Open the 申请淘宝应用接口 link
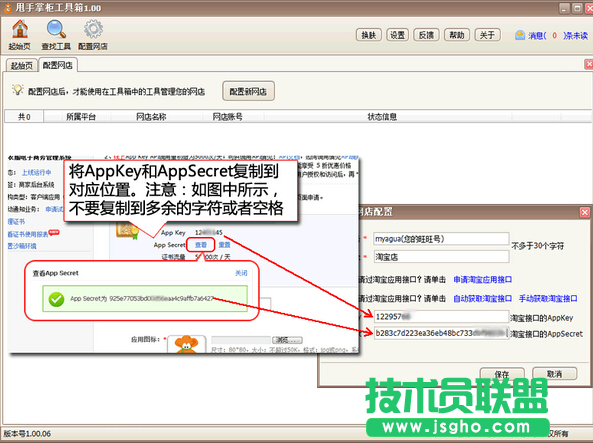This screenshot has height=443, width=593. click(483, 280)
